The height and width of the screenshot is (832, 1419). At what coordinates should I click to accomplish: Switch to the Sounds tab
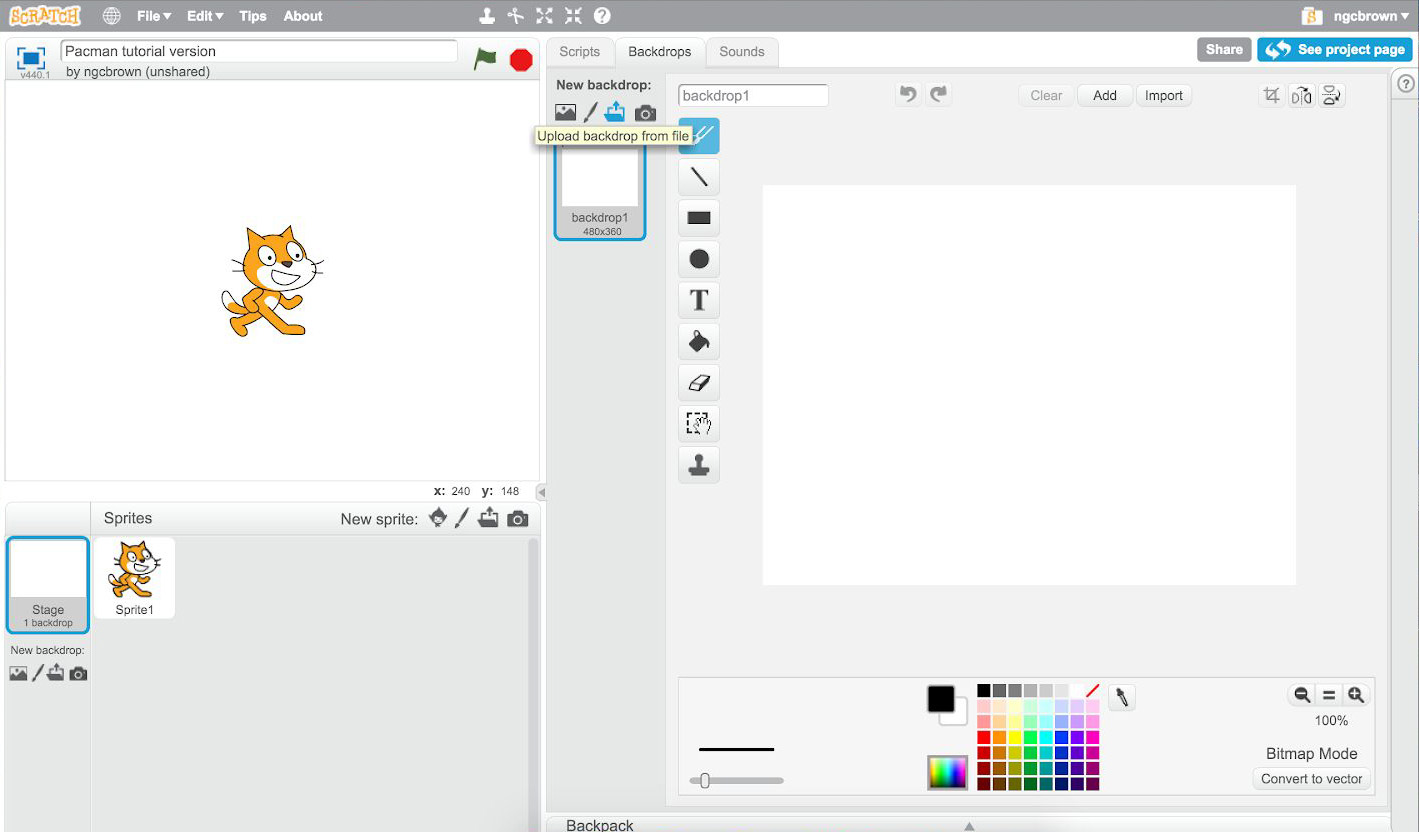(x=742, y=52)
